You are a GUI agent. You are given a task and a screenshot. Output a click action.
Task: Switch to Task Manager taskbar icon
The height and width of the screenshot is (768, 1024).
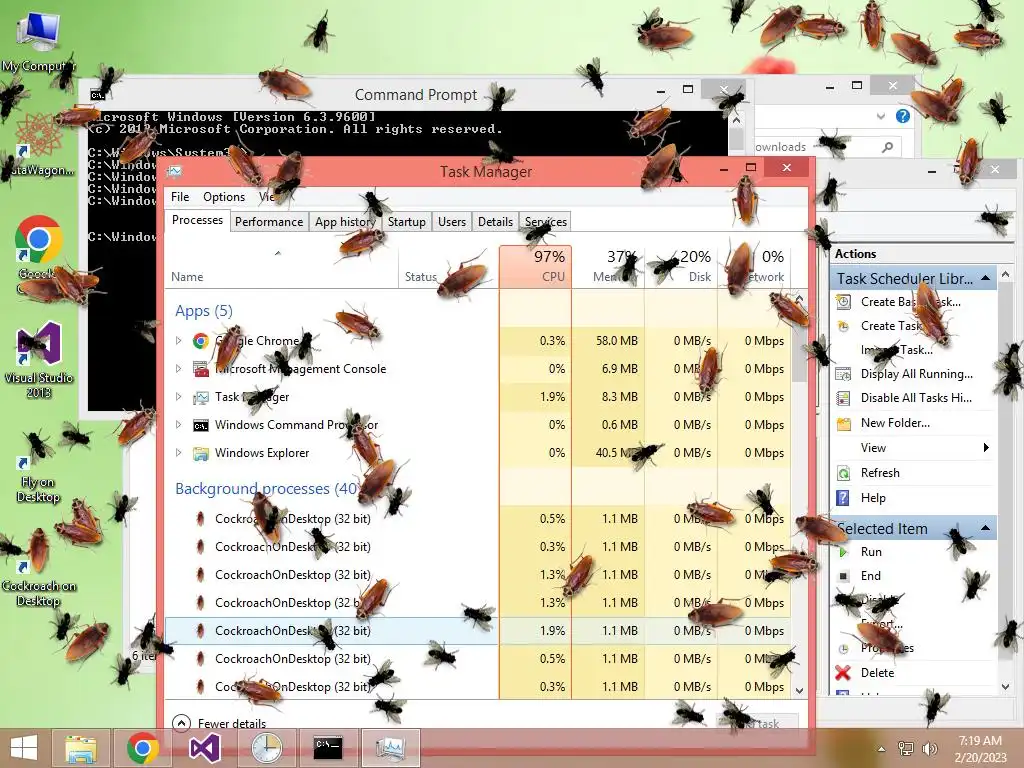(390, 748)
